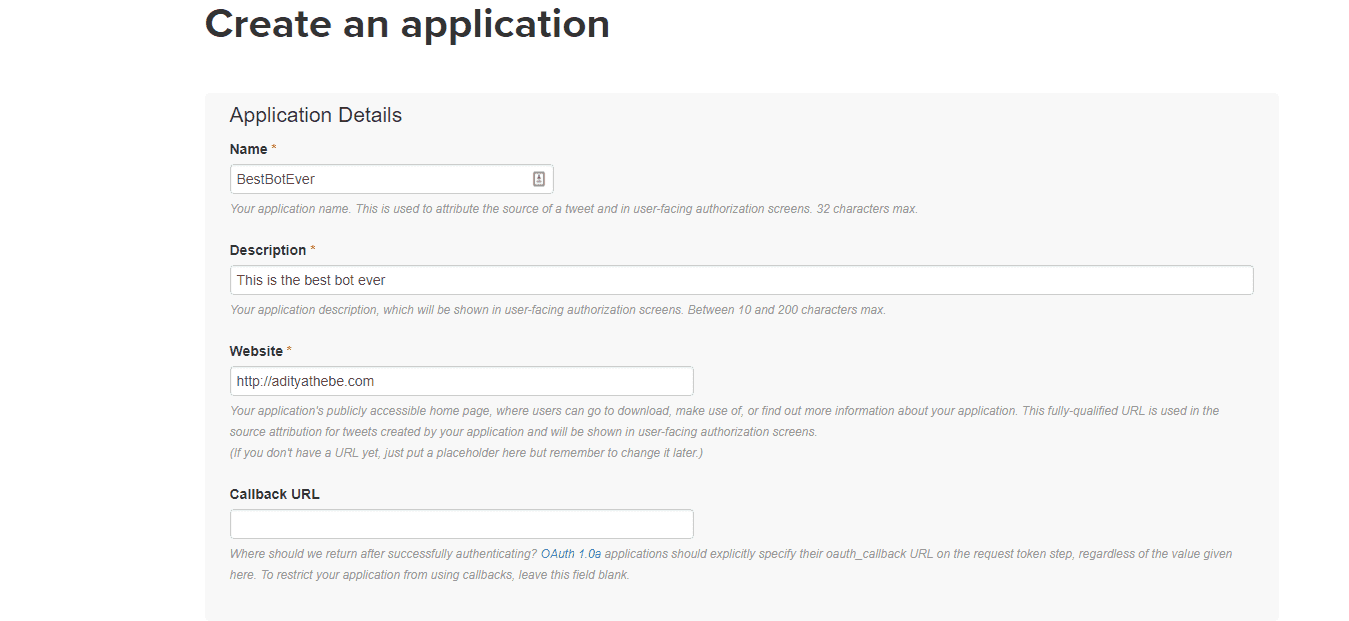This screenshot has height=621, width=1349.
Task: Click the Website URL input field
Action: point(460,381)
